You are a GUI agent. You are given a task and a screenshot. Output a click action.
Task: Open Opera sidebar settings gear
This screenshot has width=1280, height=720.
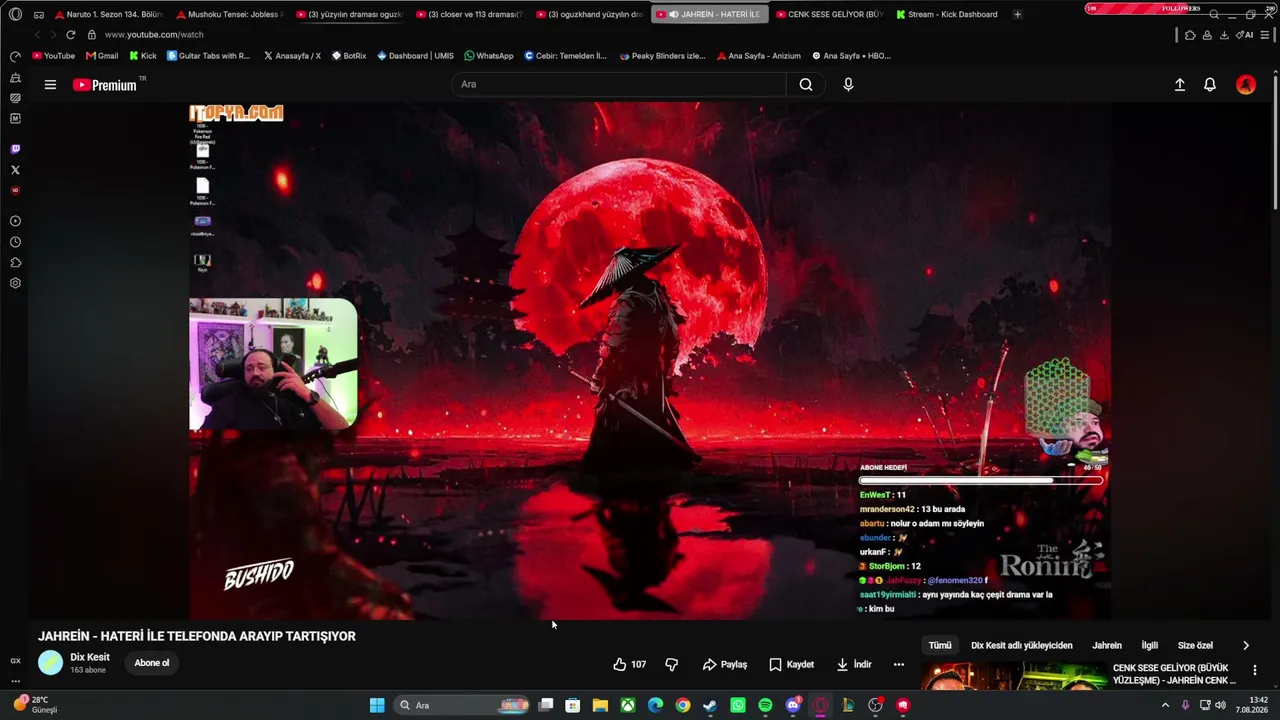tap(15, 283)
